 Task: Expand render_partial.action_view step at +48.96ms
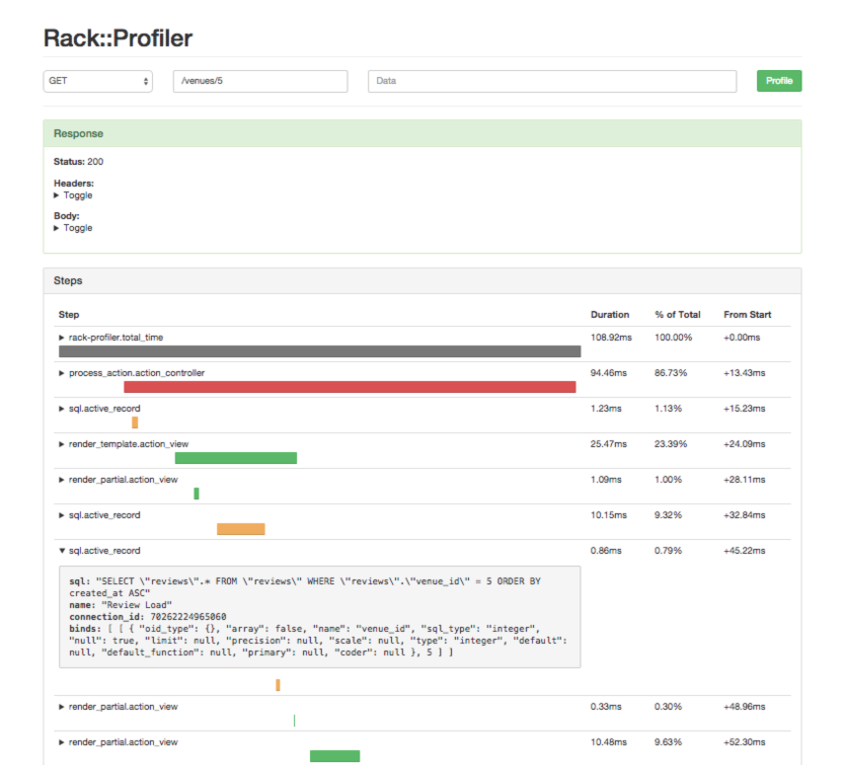click(x=118, y=706)
